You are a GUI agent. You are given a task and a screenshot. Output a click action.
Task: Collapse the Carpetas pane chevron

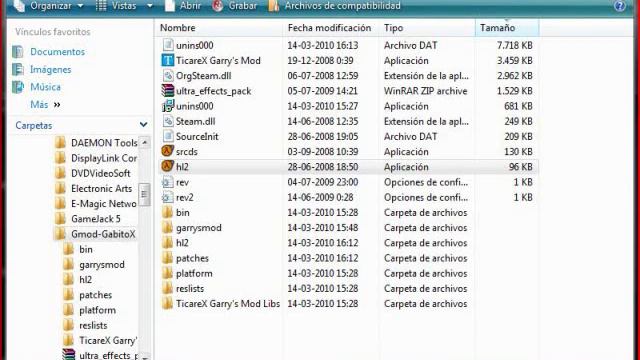[x=143, y=124]
